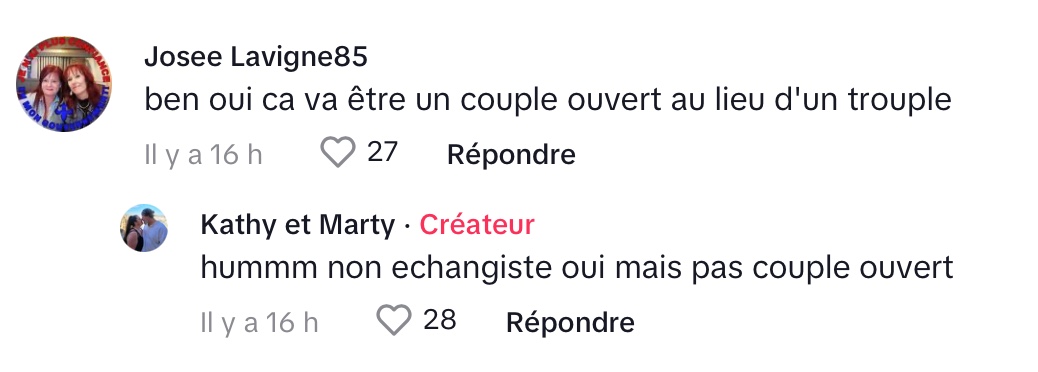1038x372 pixels.
Task: Open Kathy et Marty's small profile avatar
Action: 144,228
